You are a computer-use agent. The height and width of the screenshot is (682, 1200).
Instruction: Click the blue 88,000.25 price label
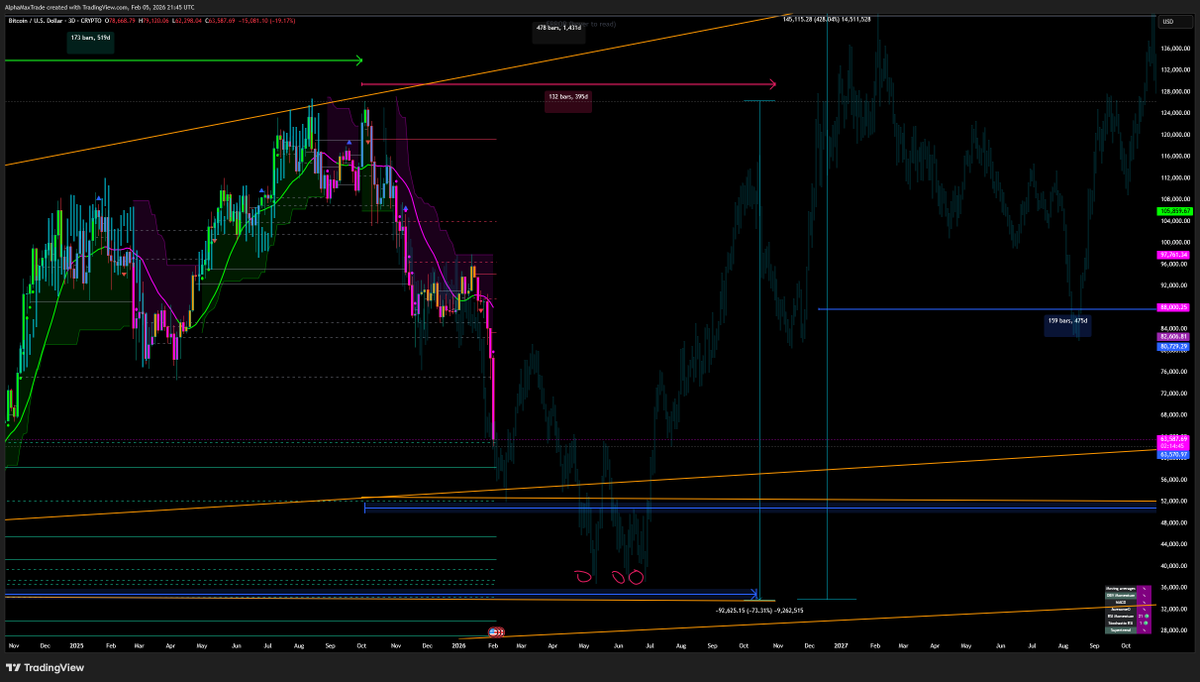(1172, 308)
